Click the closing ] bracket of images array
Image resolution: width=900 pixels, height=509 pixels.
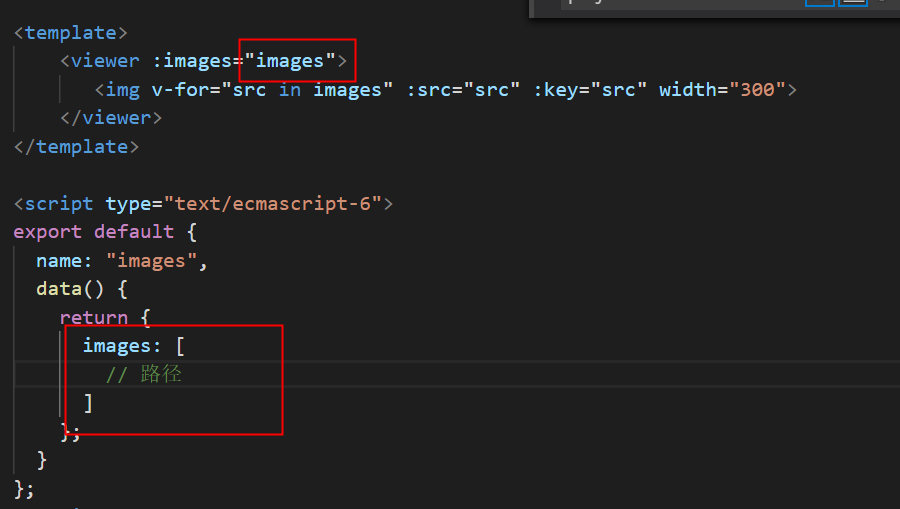88,403
